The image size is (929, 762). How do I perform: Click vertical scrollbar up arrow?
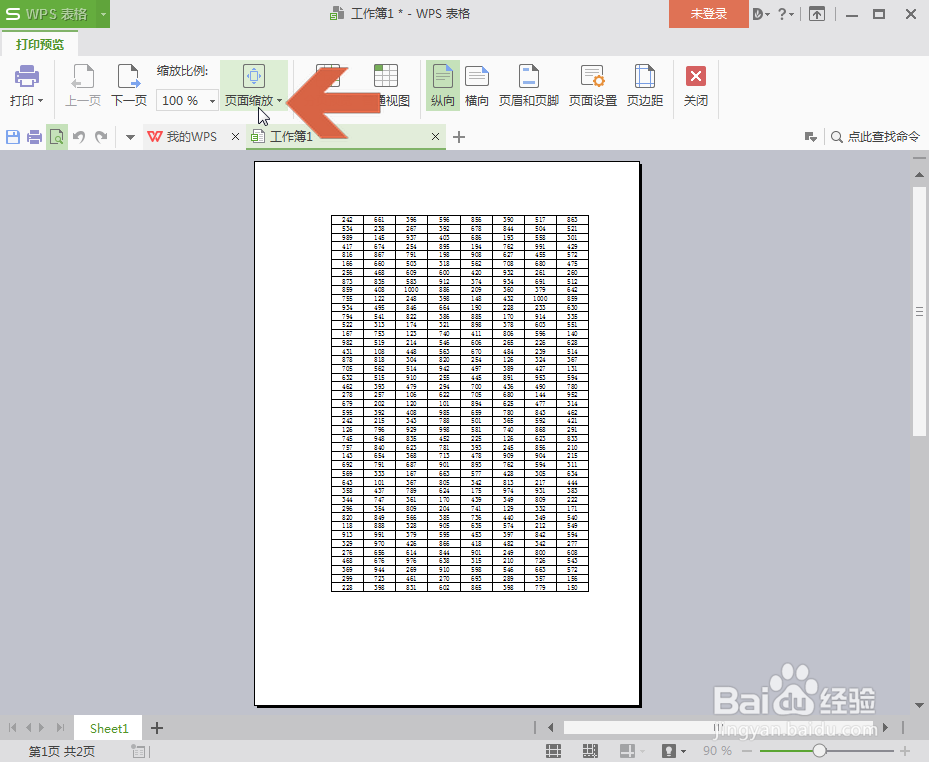(919, 175)
